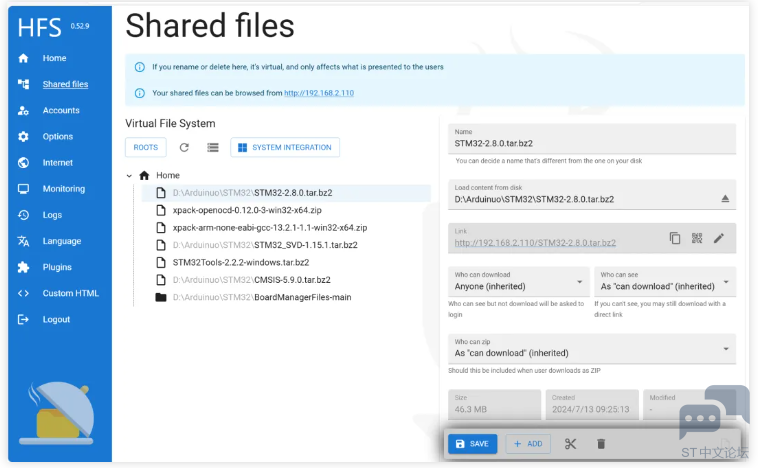Click the SAVE button
This screenshot has width=758, height=468.
472,444
